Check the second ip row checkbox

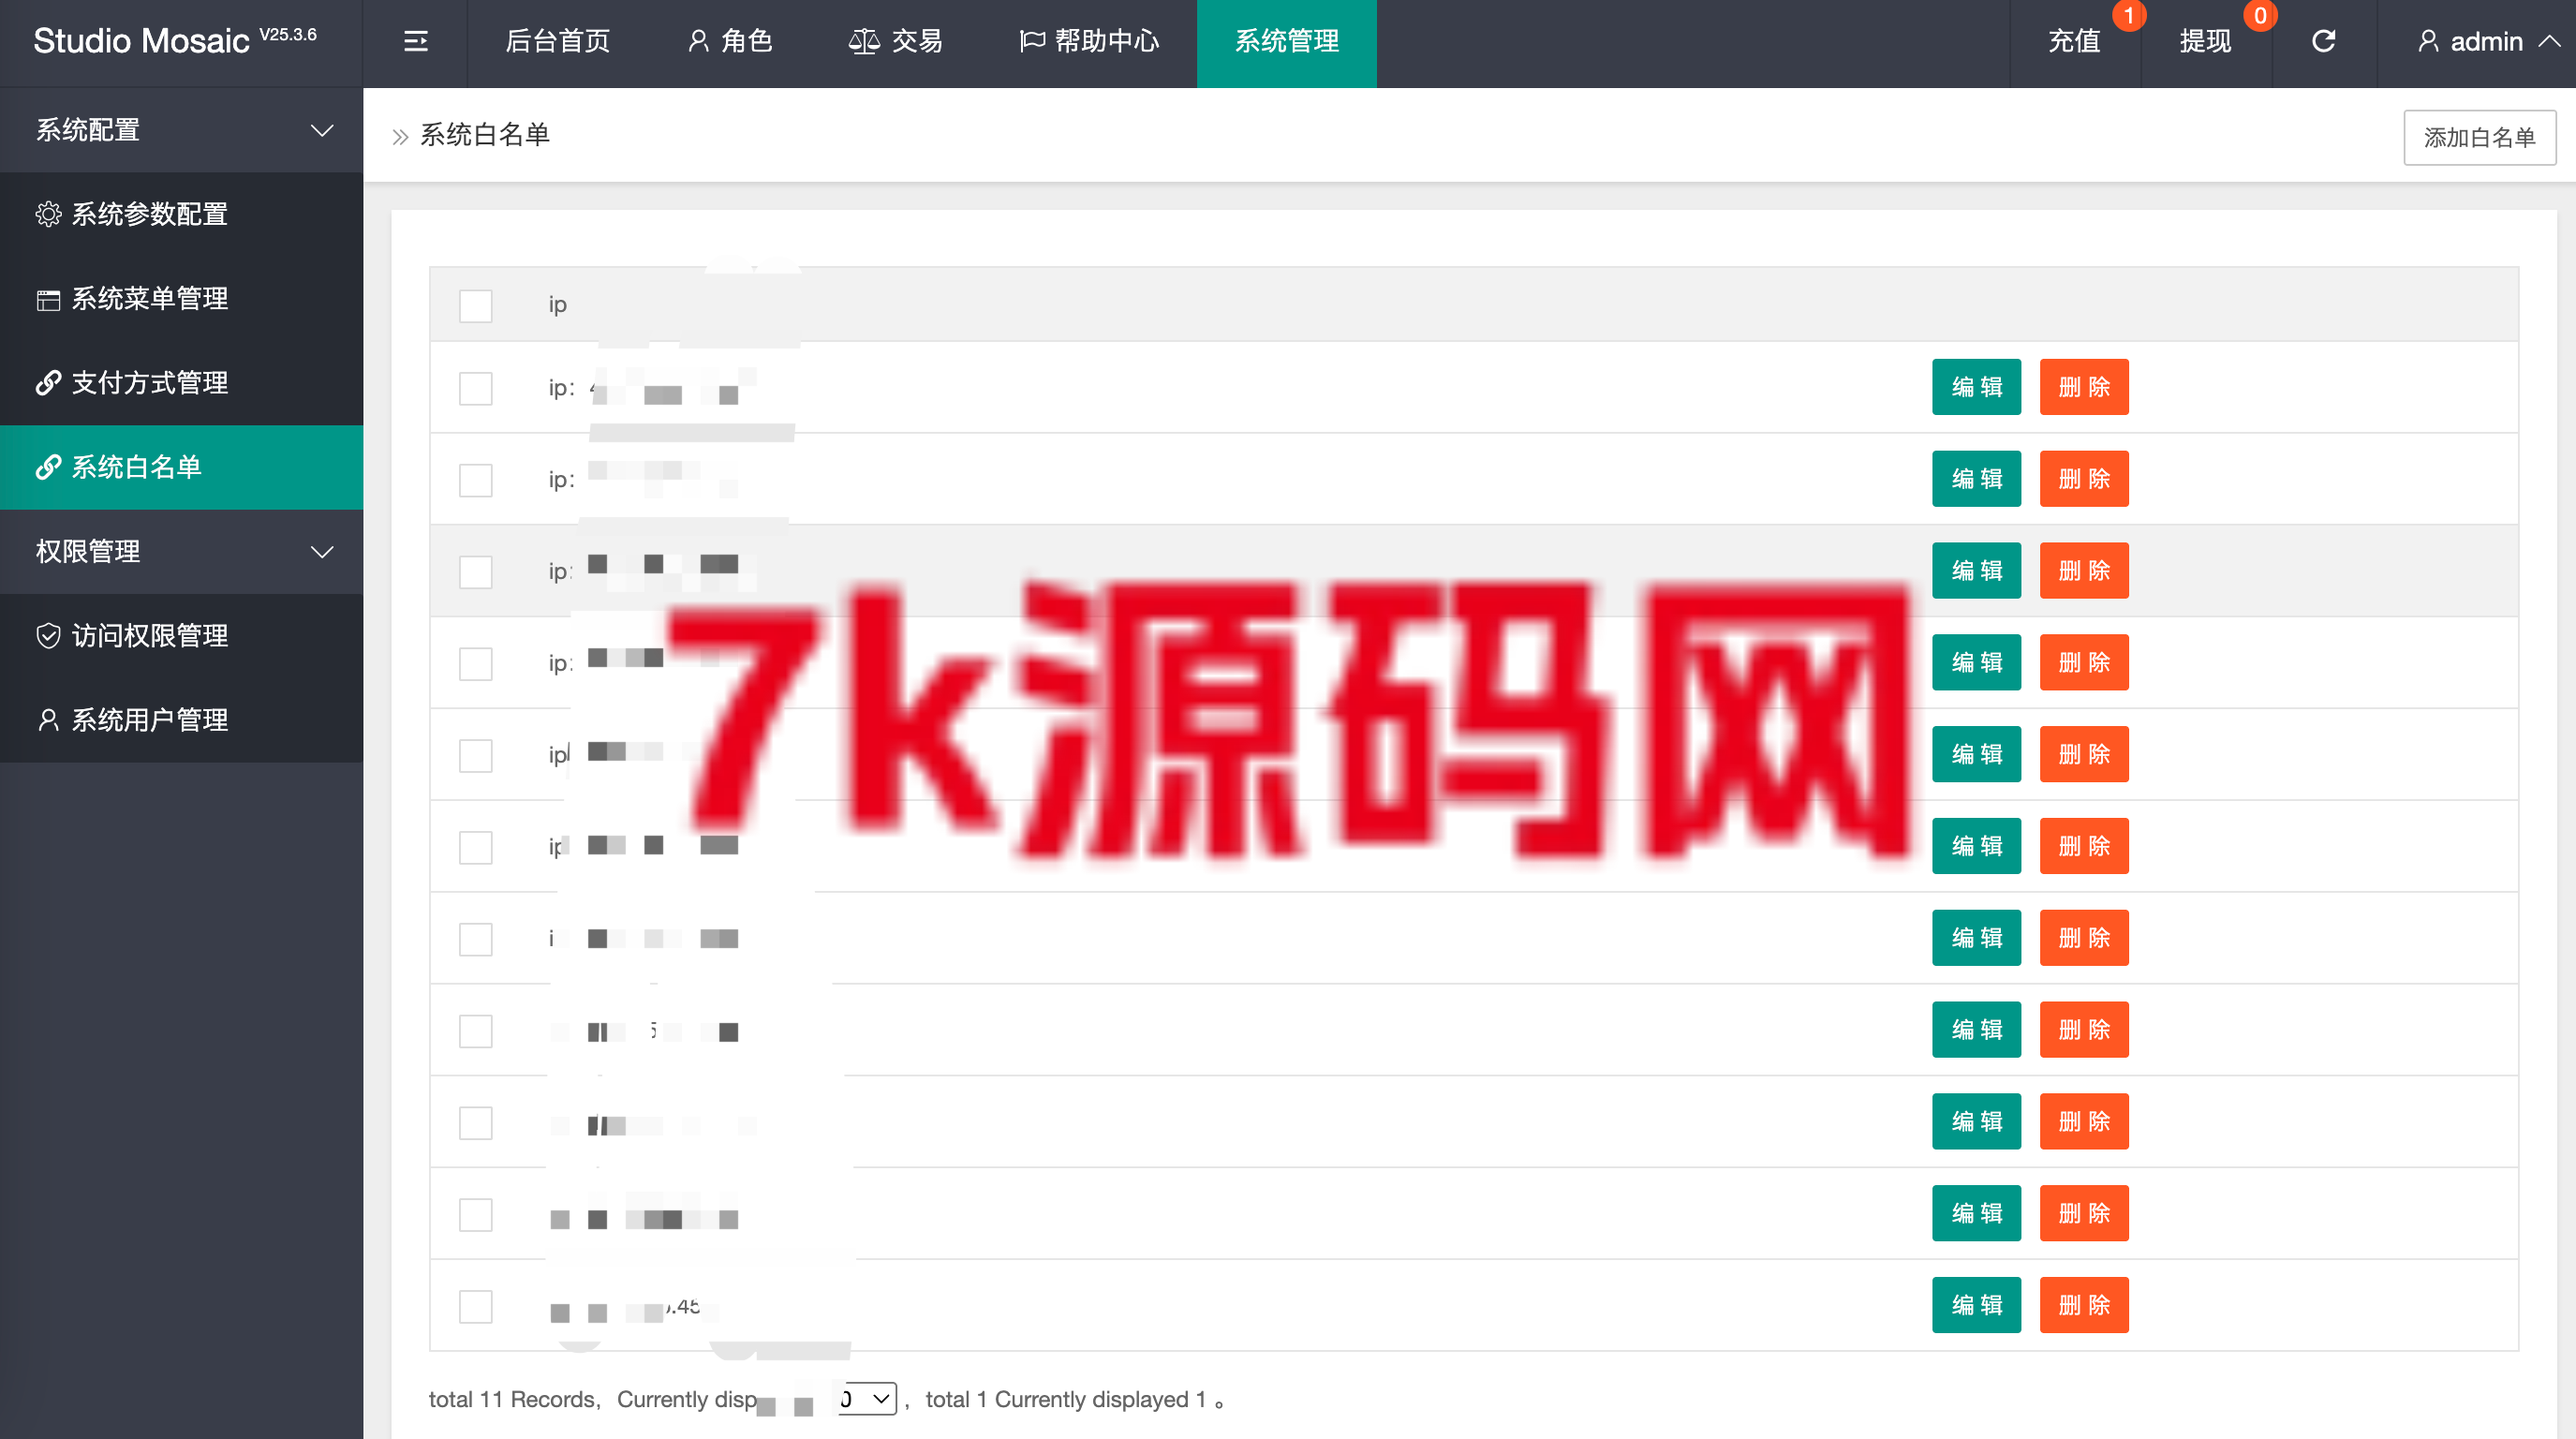tap(475, 480)
